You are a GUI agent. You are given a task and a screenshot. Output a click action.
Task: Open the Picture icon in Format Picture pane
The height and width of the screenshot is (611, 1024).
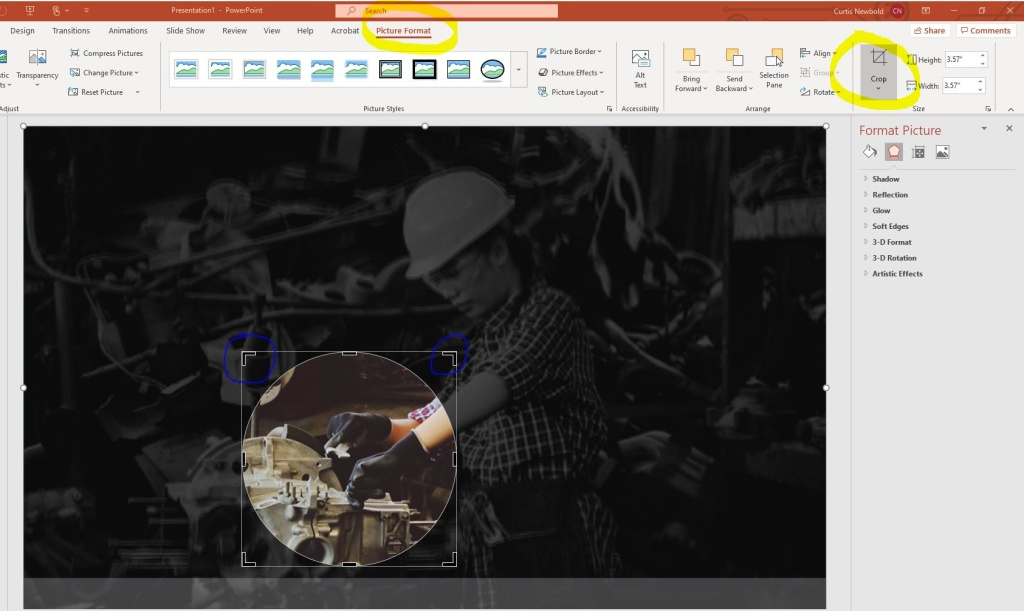[941, 151]
